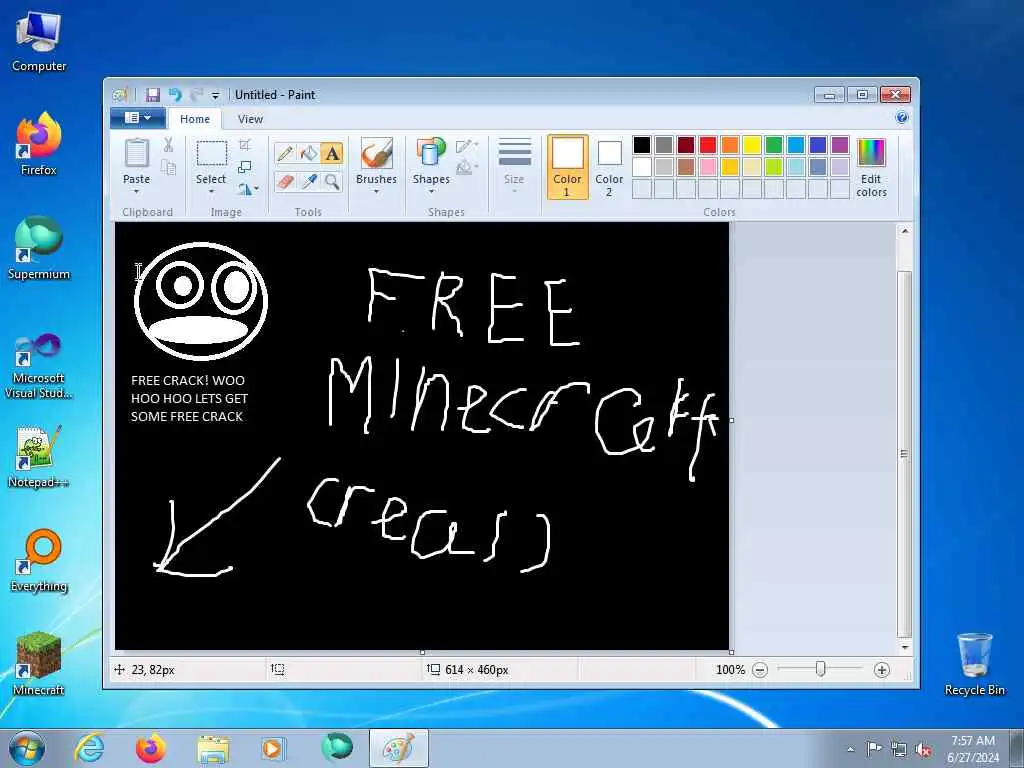
Task: Click the zoom slider handle
Action: [820, 669]
